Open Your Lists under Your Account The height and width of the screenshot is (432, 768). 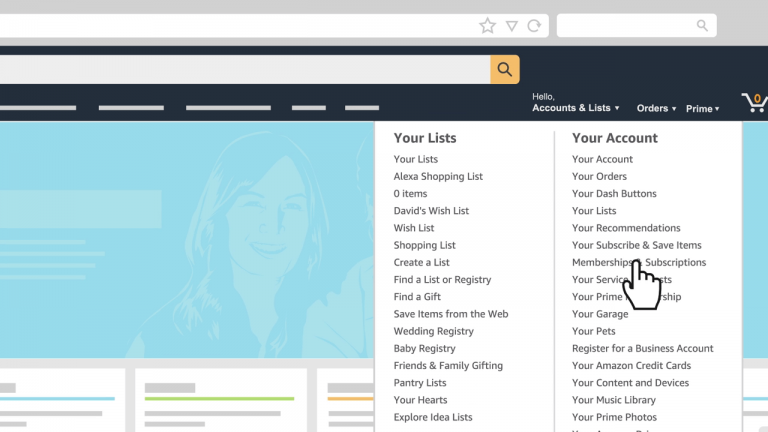click(x=594, y=211)
